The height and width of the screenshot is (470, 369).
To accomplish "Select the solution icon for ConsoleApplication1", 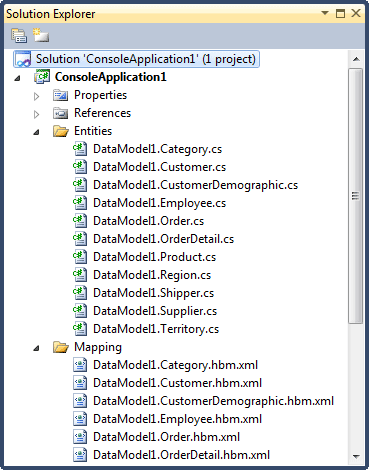I will pos(23,59).
